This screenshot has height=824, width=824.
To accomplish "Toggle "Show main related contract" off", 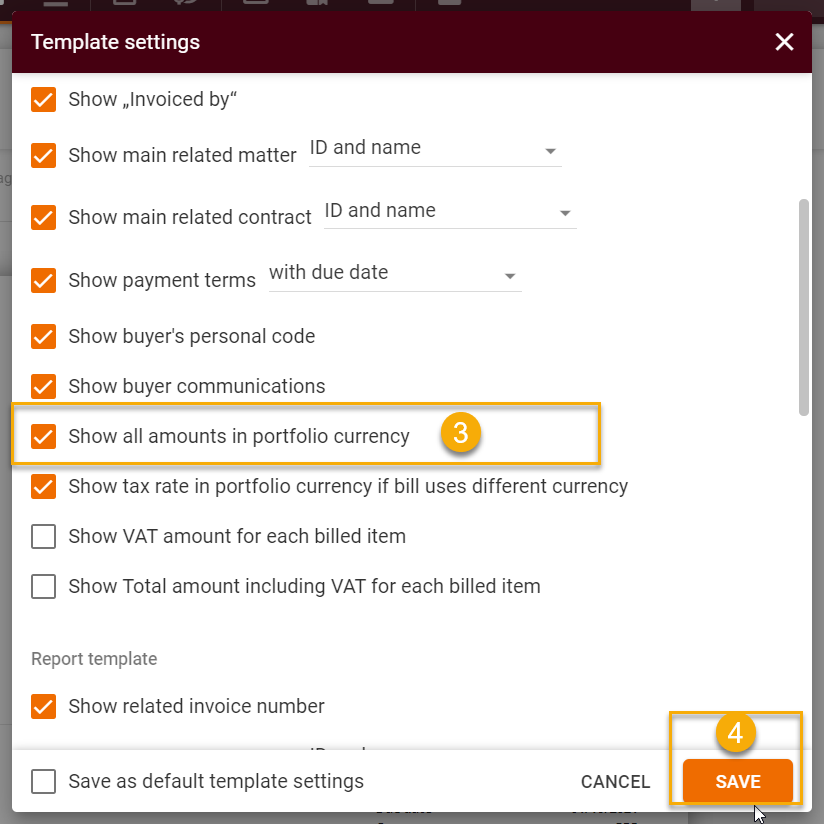I will pyautogui.click(x=43, y=217).
